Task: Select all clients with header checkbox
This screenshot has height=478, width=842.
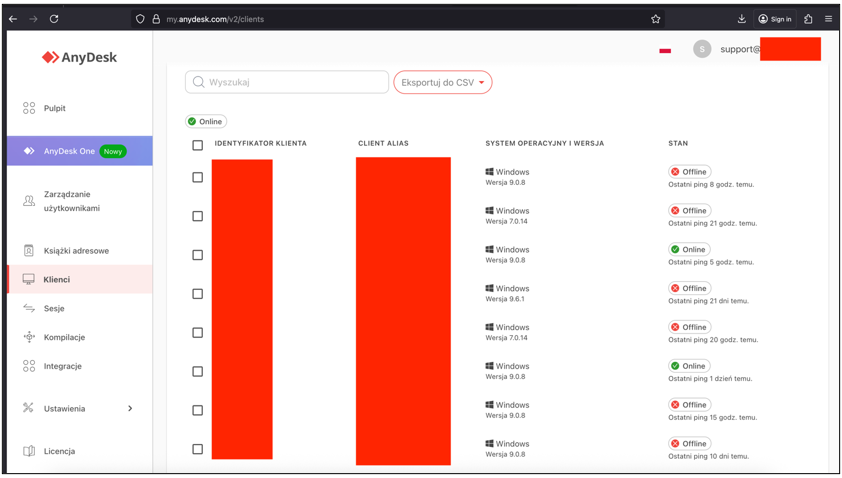Action: pyautogui.click(x=197, y=145)
